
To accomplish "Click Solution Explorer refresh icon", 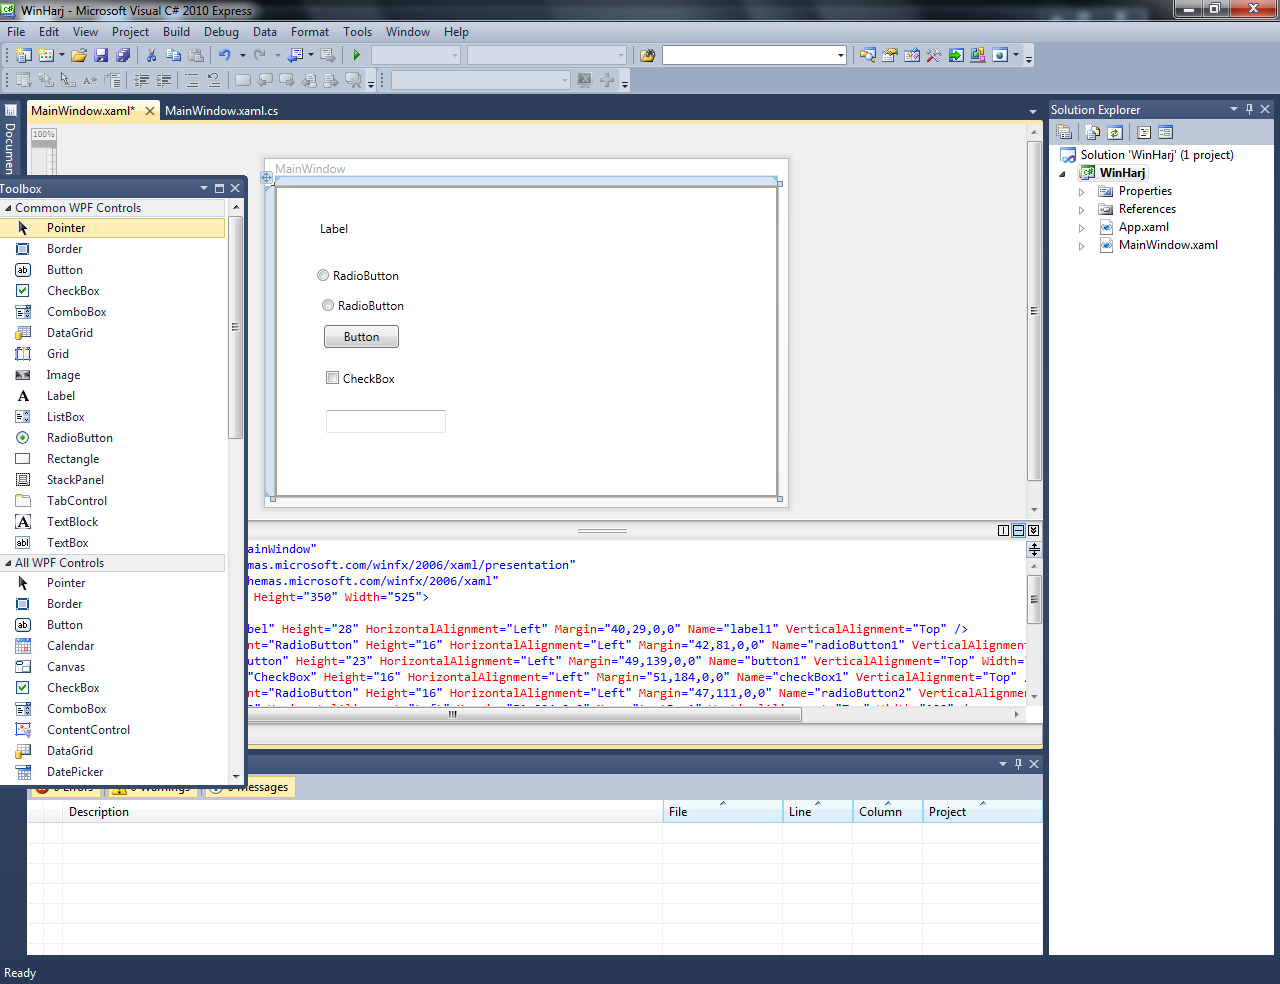I will 1115,132.
